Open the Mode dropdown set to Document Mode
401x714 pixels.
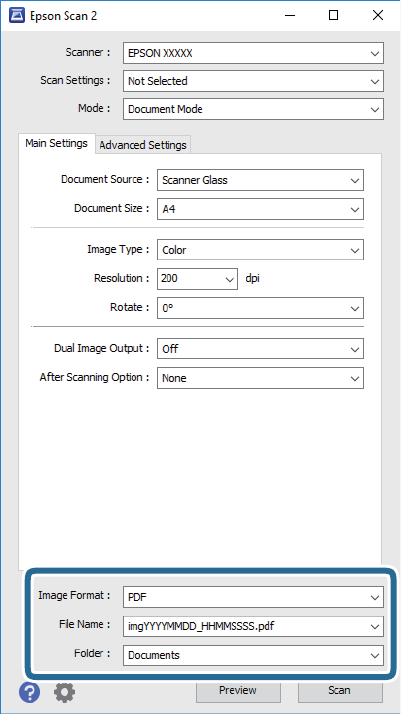tap(254, 109)
